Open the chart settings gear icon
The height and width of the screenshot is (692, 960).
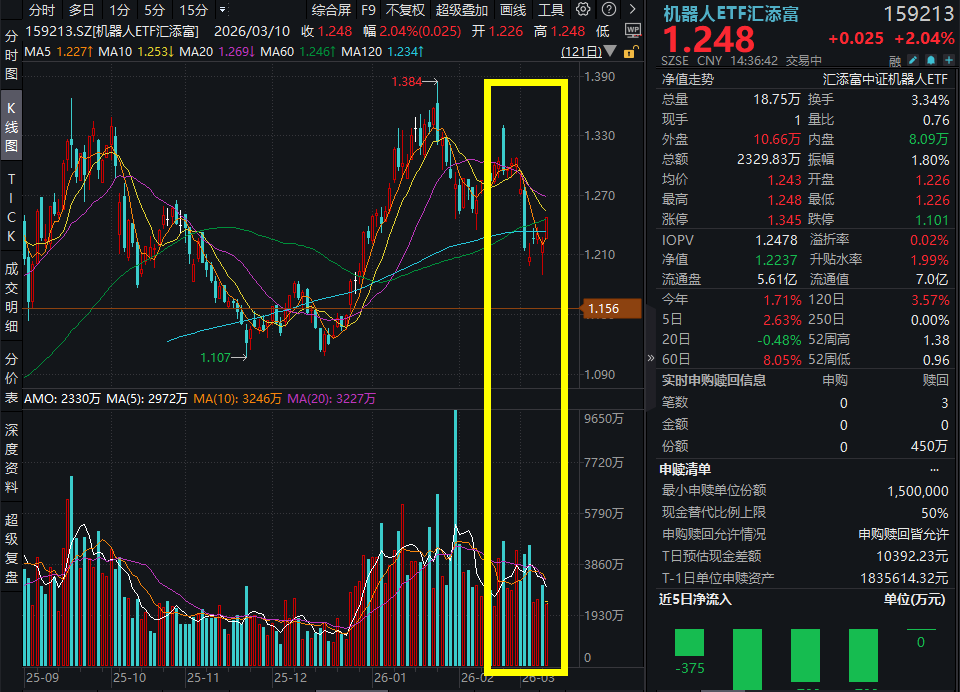583,11
